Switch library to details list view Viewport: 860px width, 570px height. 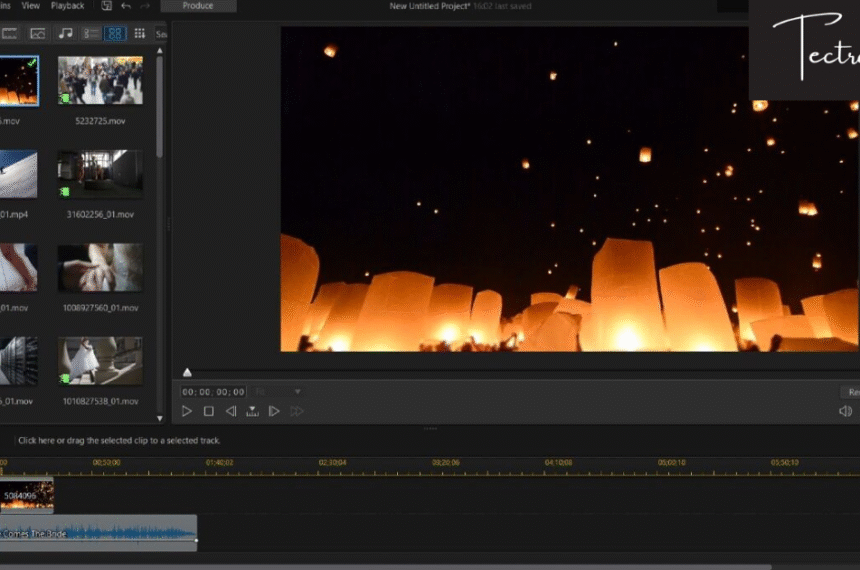pos(90,33)
